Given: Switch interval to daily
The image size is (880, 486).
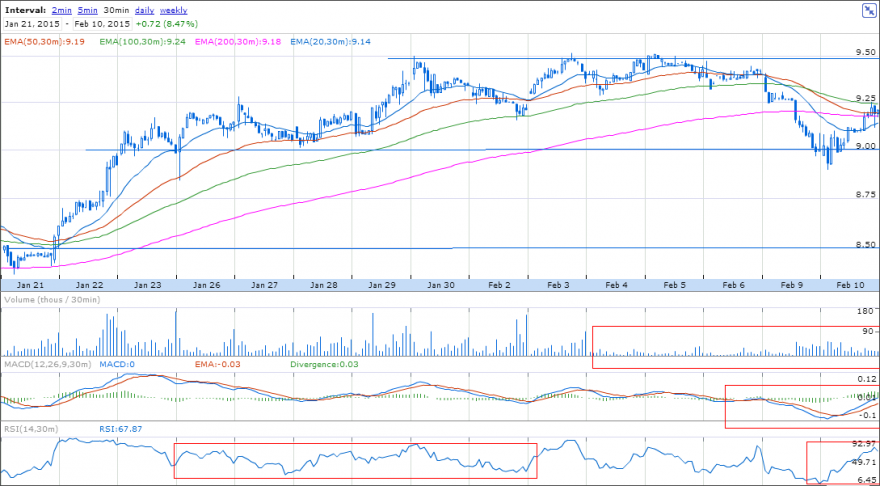Looking at the screenshot, I should (144, 11).
